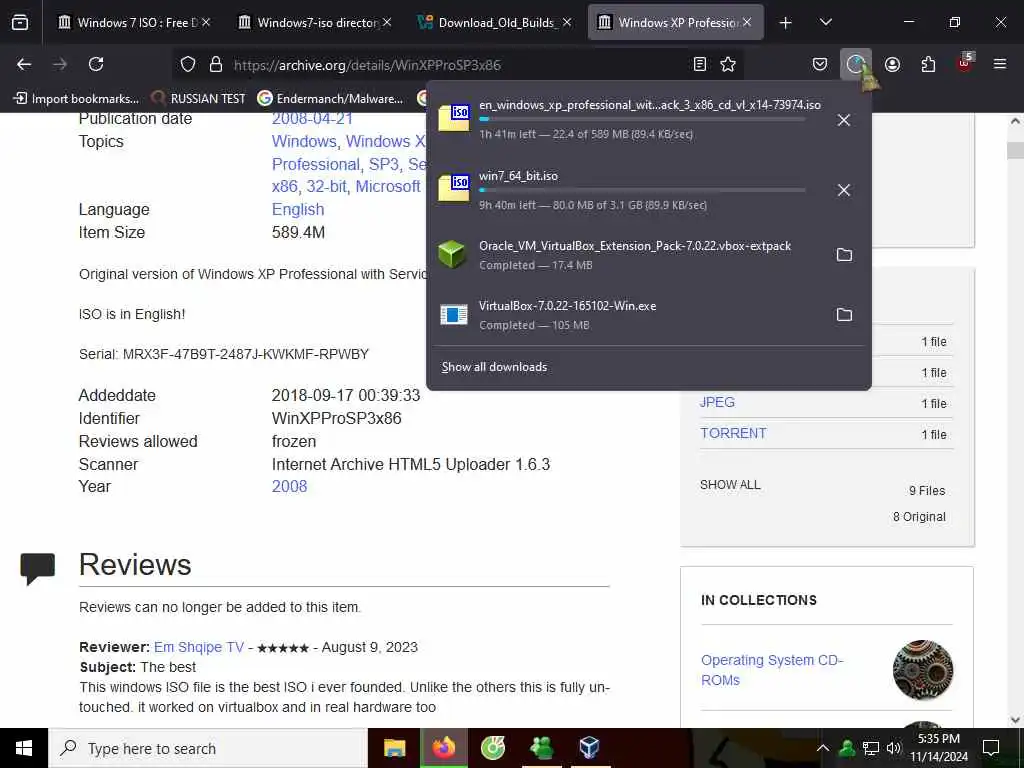The image size is (1024, 768).
Task: Open the notification center
Action: click(991, 748)
